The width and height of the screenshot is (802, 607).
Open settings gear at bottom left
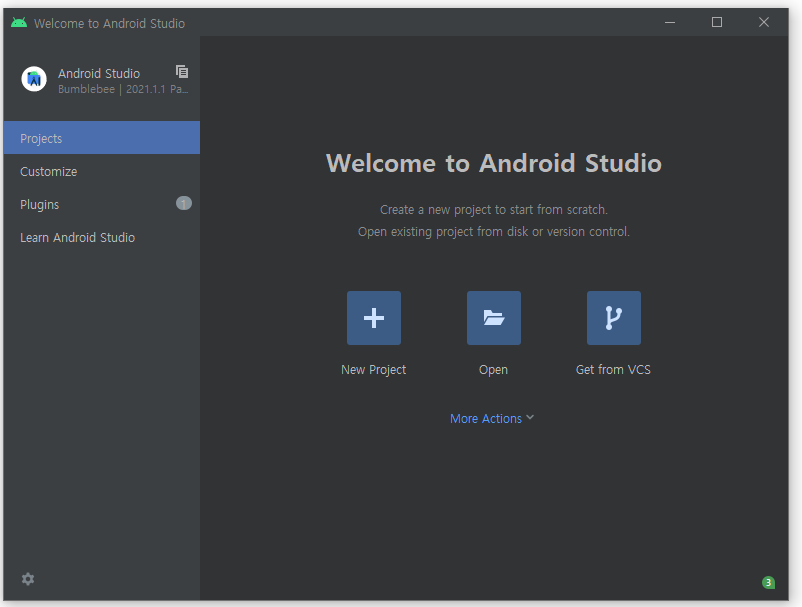coord(28,579)
